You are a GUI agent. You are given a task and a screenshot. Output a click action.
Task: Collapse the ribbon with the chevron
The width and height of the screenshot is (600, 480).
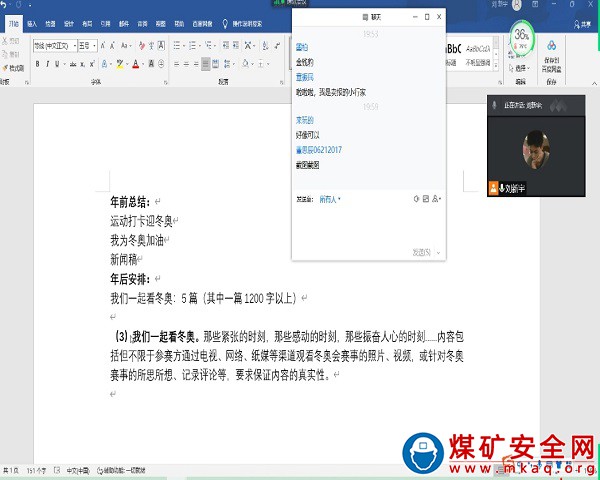coord(594,83)
